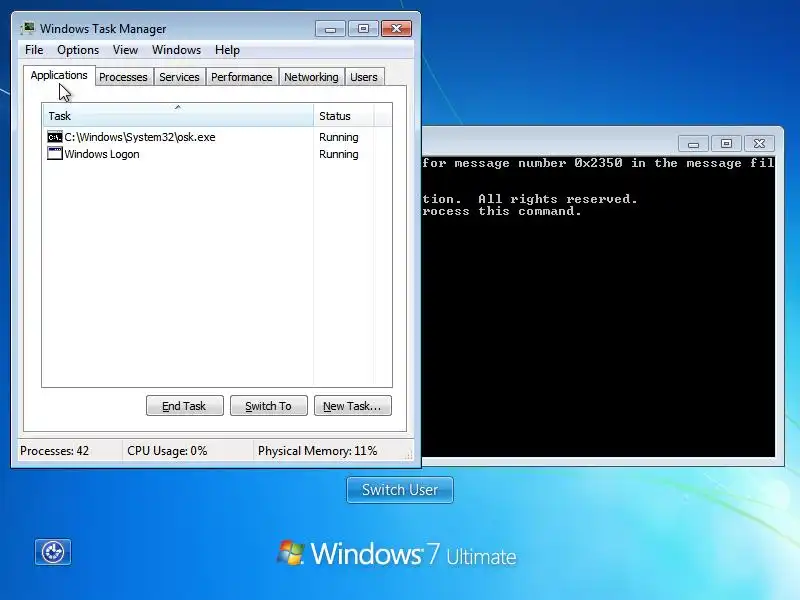Open the Windows menu

[177, 50]
